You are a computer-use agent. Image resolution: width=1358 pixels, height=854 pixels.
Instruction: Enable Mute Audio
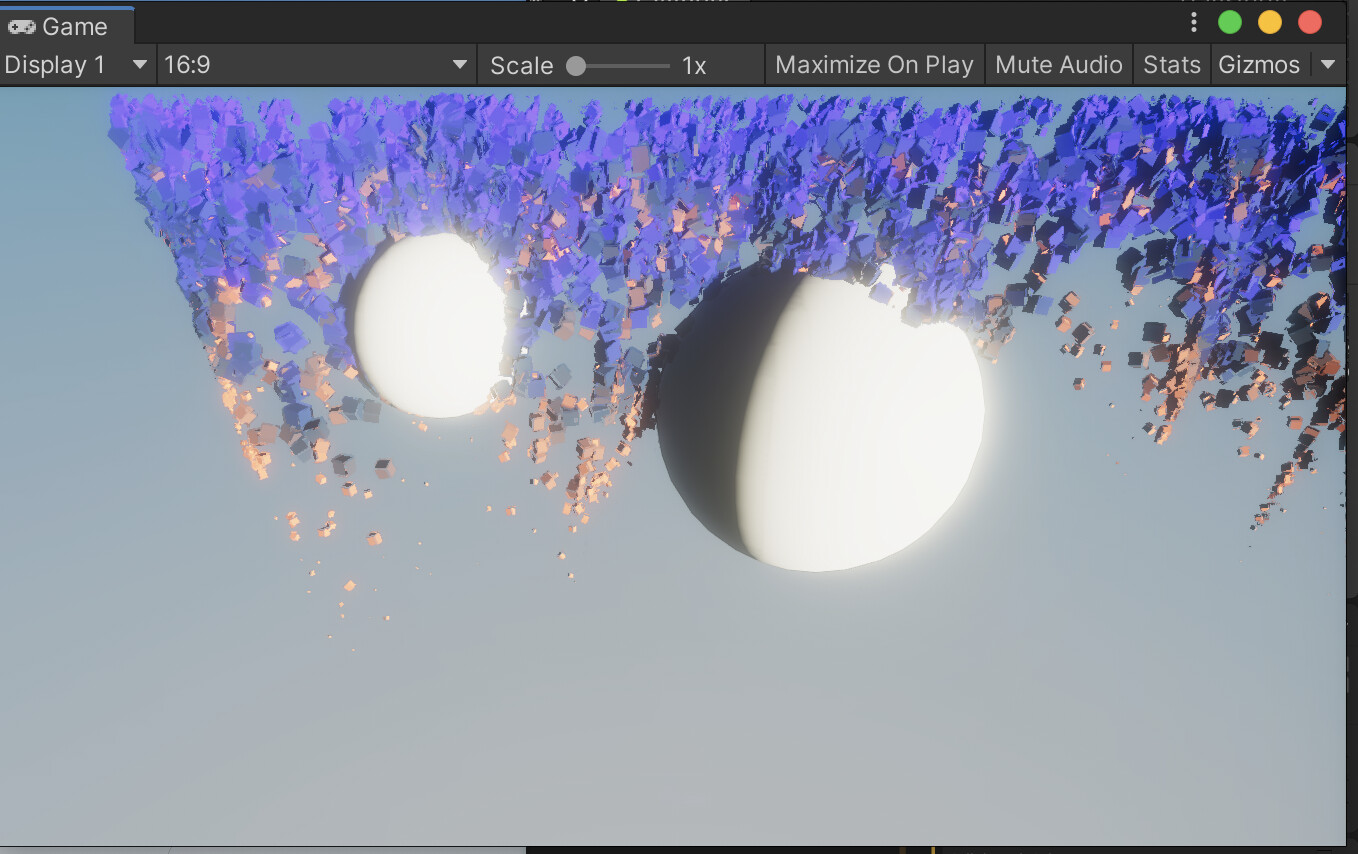[1059, 64]
